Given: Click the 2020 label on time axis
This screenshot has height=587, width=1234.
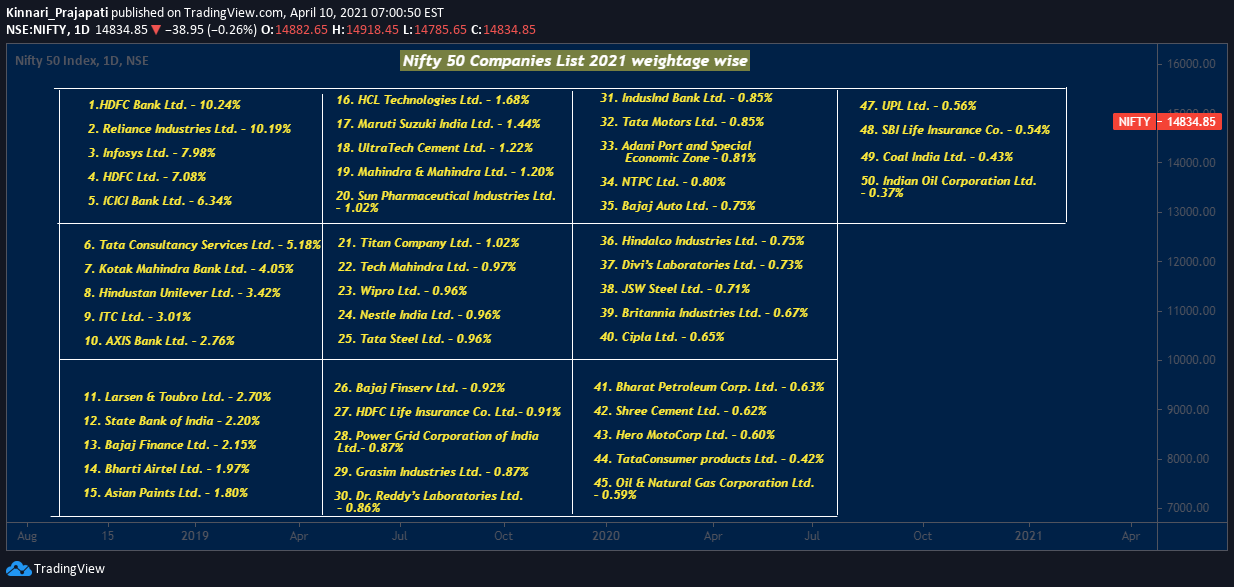Looking at the screenshot, I should click(607, 535).
